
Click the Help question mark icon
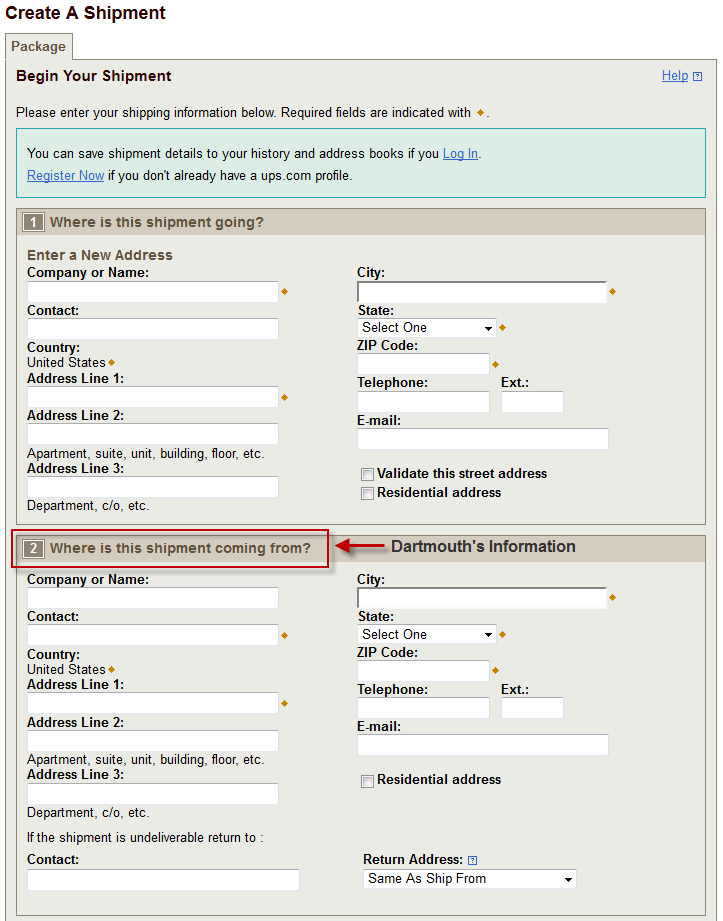[697, 76]
